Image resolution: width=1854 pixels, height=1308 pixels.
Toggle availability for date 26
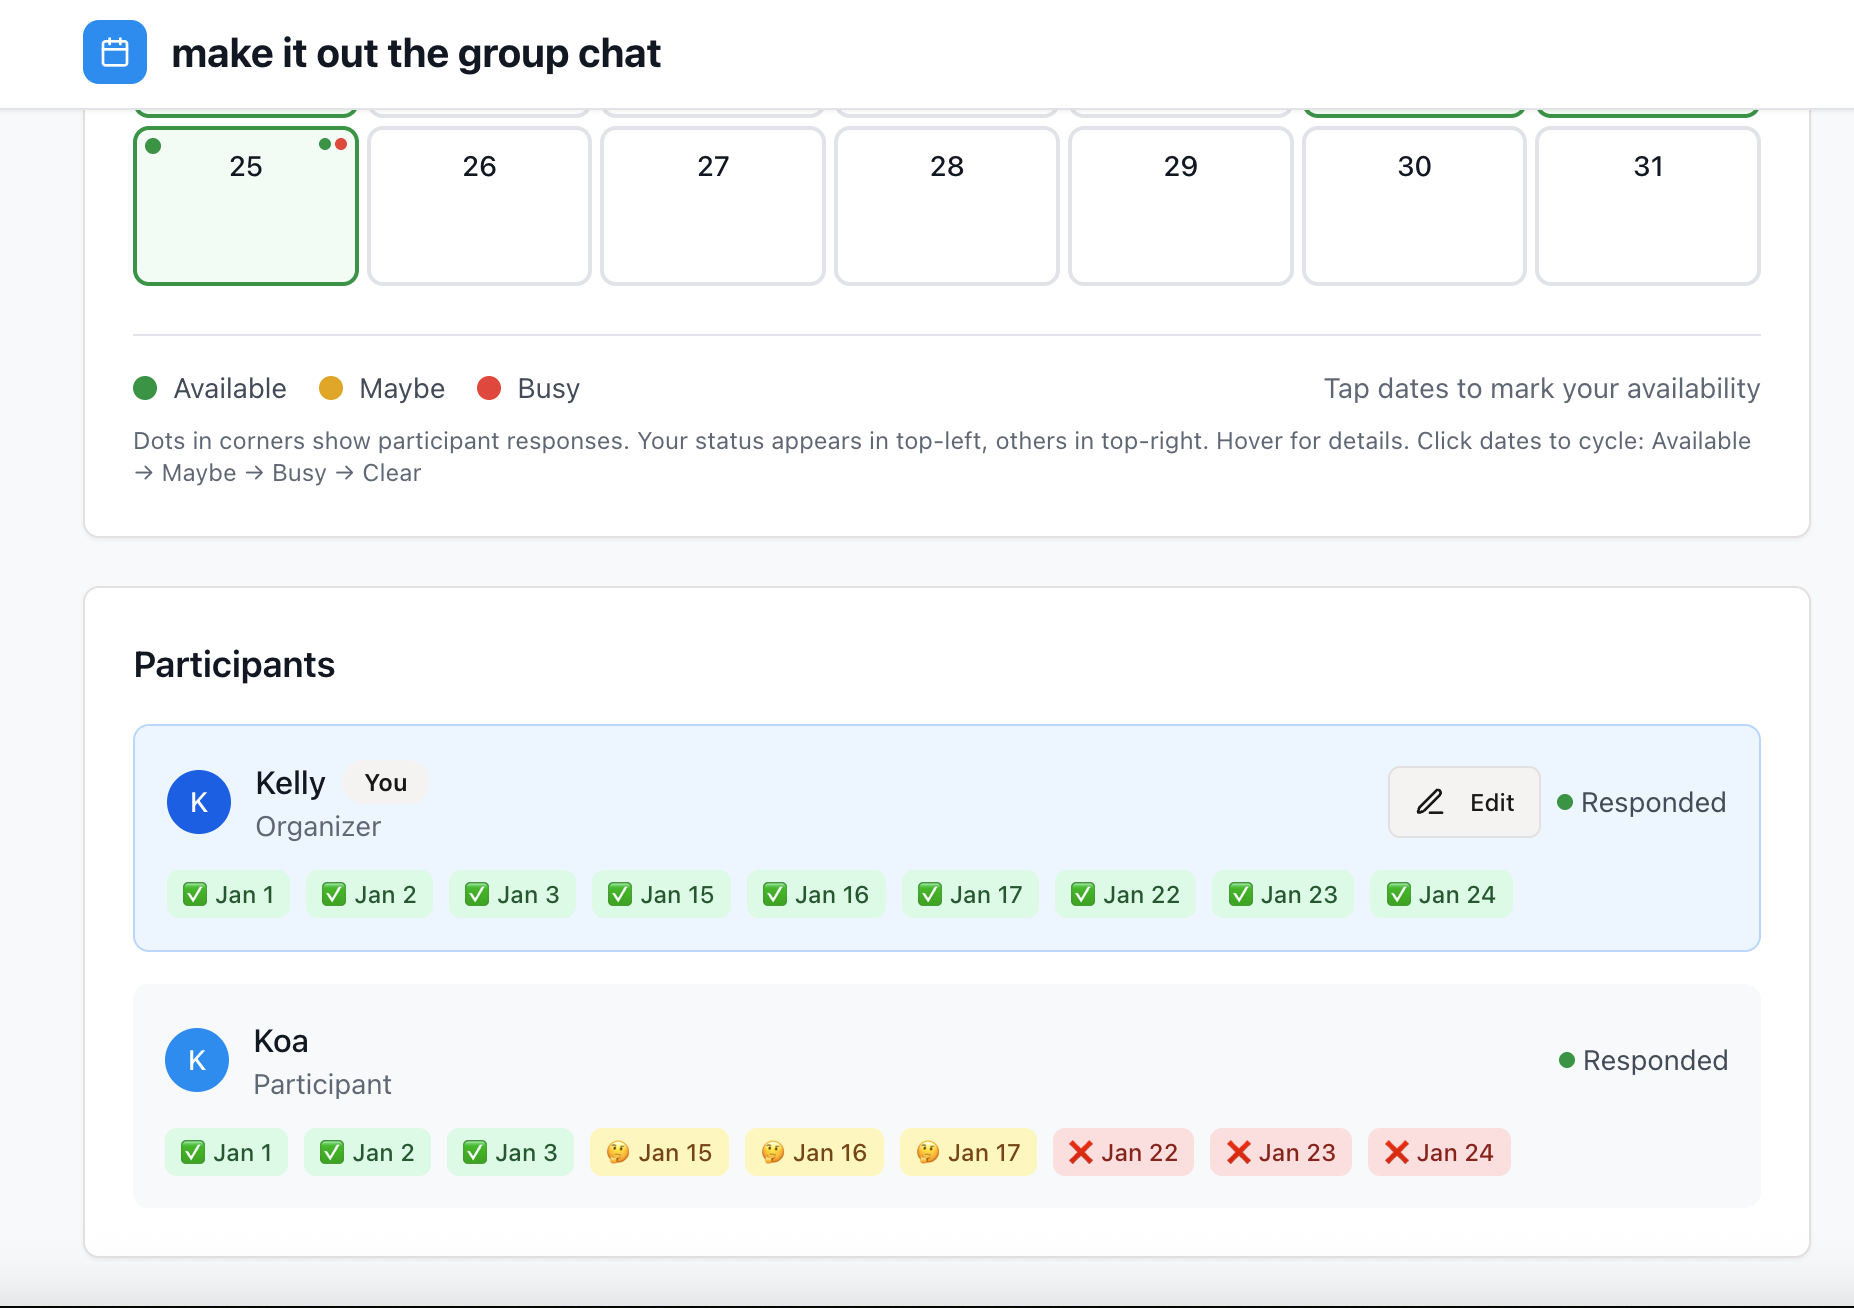pyautogui.click(x=479, y=206)
